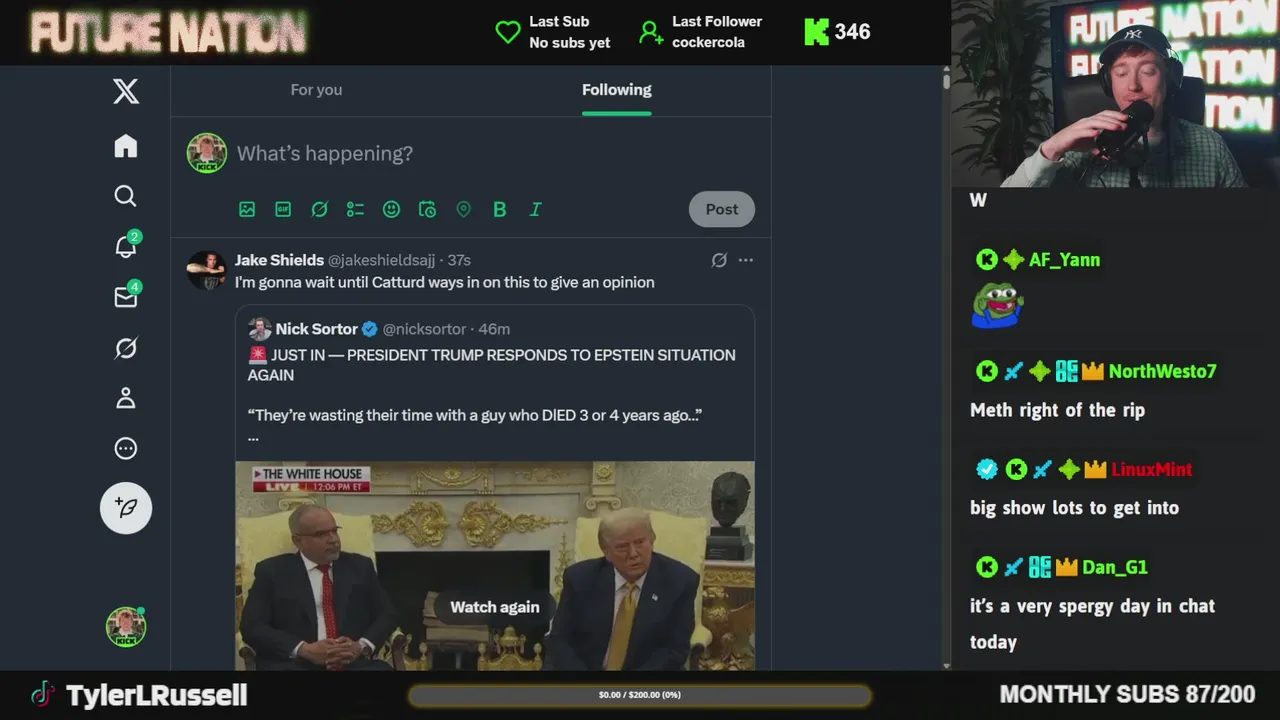Image resolution: width=1280 pixels, height=720 pixels.
Task: Open the Explore search icon in sidebar
Action: click(x=126, y=196)
